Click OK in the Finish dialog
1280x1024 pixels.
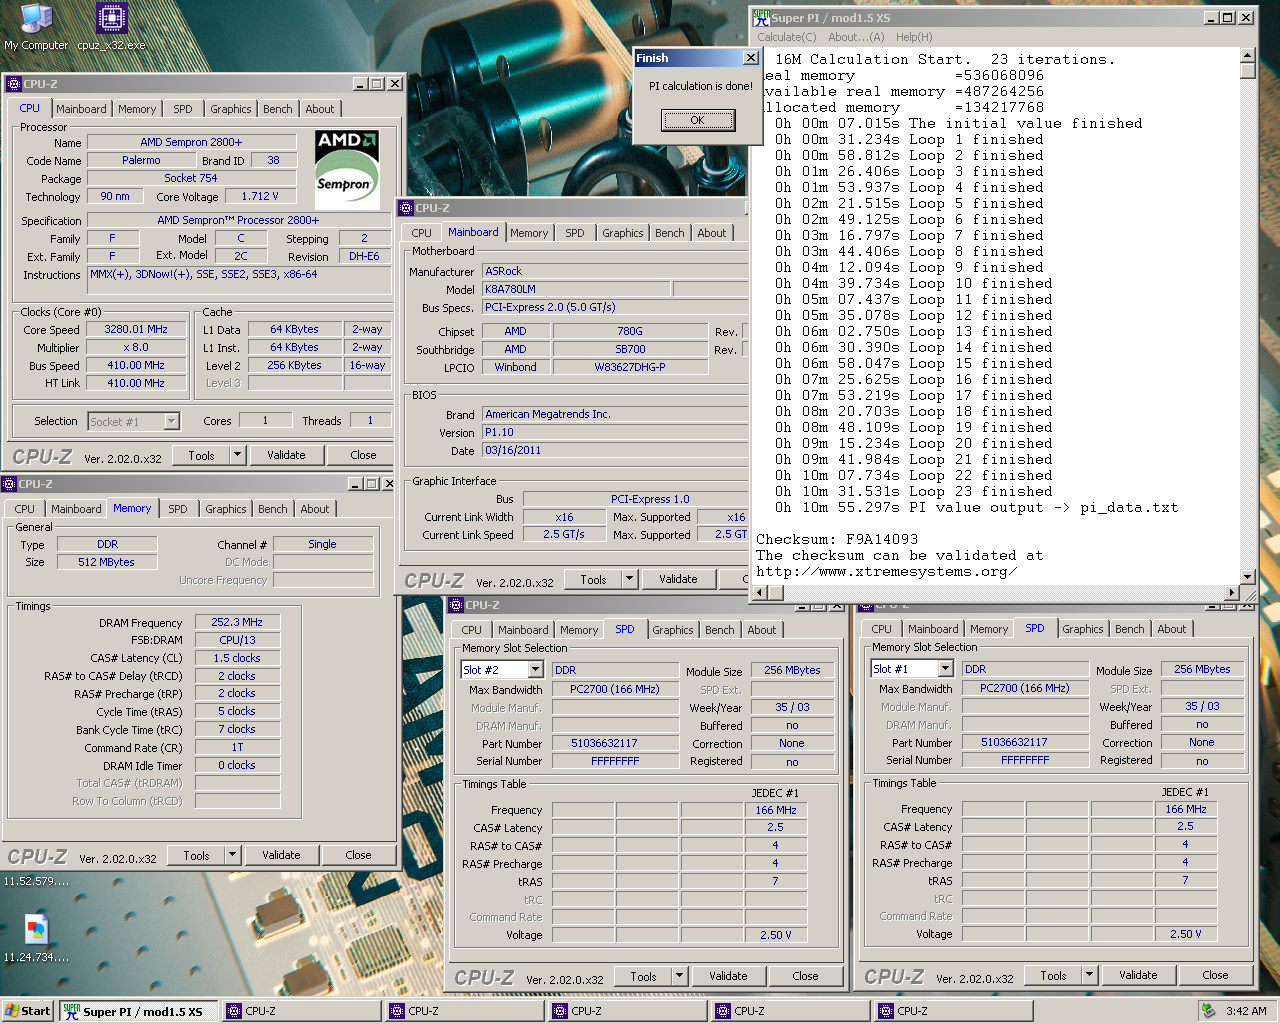tap(698, 120)
